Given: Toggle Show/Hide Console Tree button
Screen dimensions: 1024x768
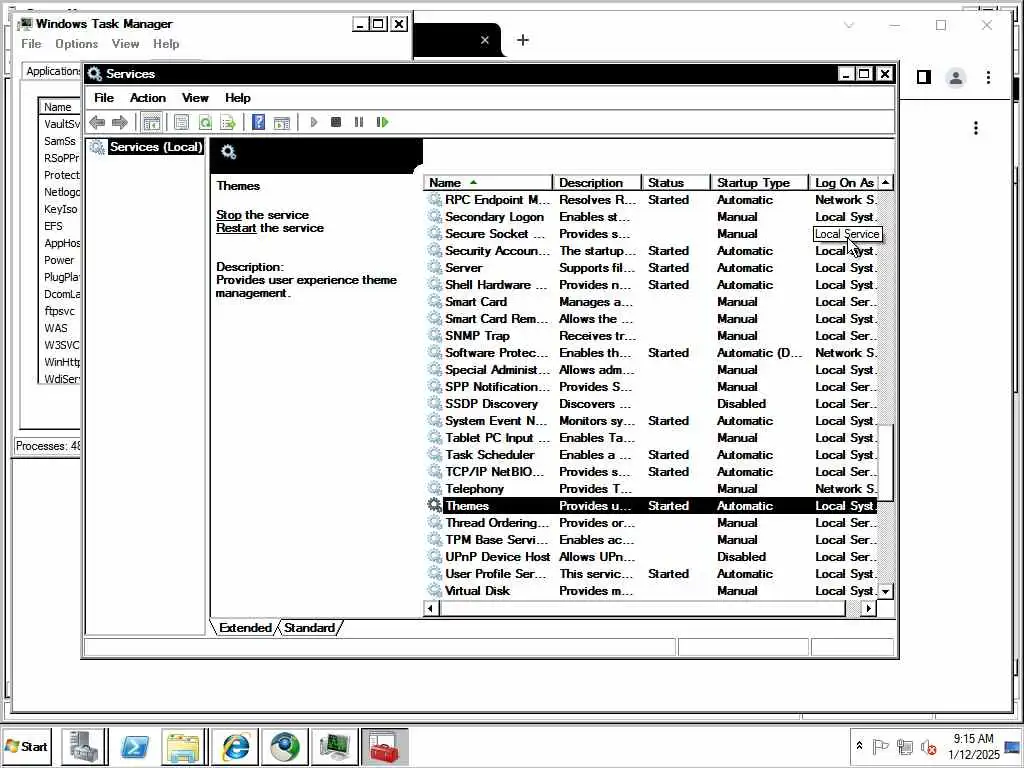Looking at the screenshot, I should pos(152,122).
